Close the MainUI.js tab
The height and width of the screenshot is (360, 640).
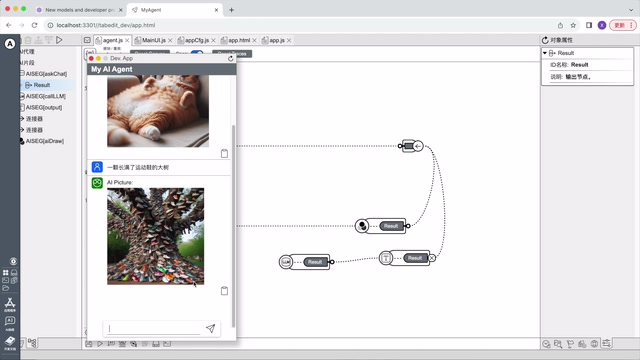[170, 40]
